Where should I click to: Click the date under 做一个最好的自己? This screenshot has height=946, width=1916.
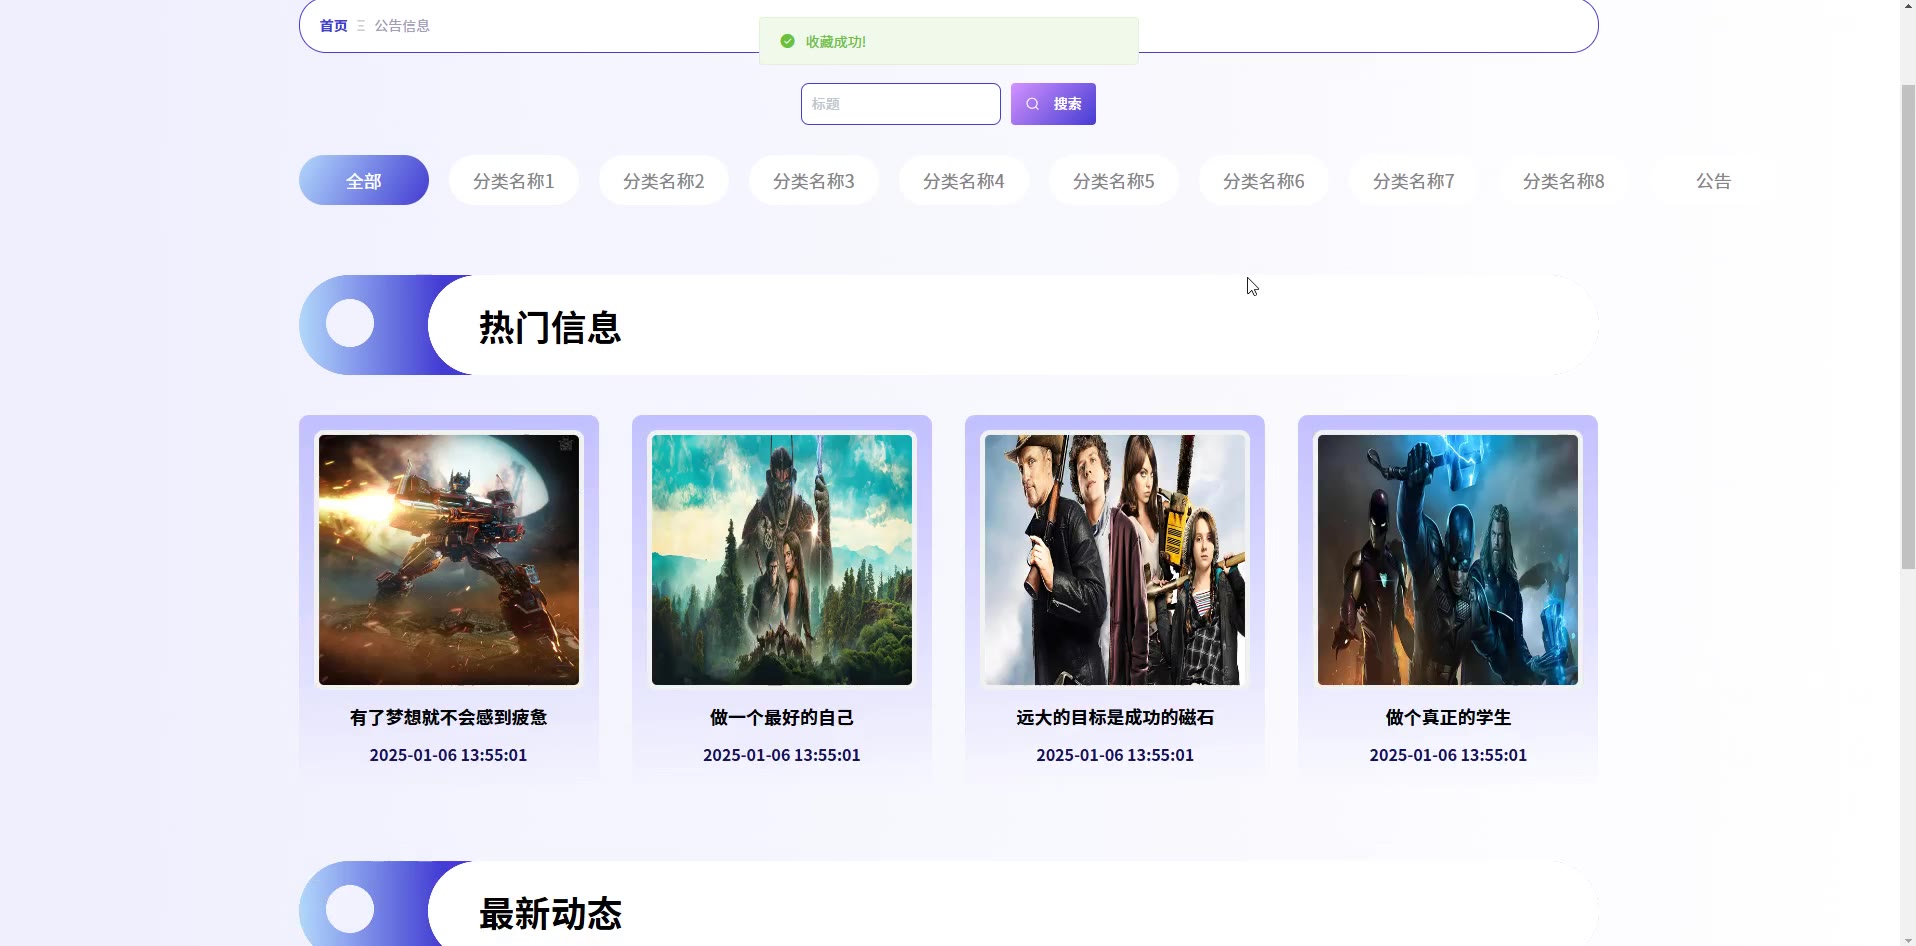[782, 755]
